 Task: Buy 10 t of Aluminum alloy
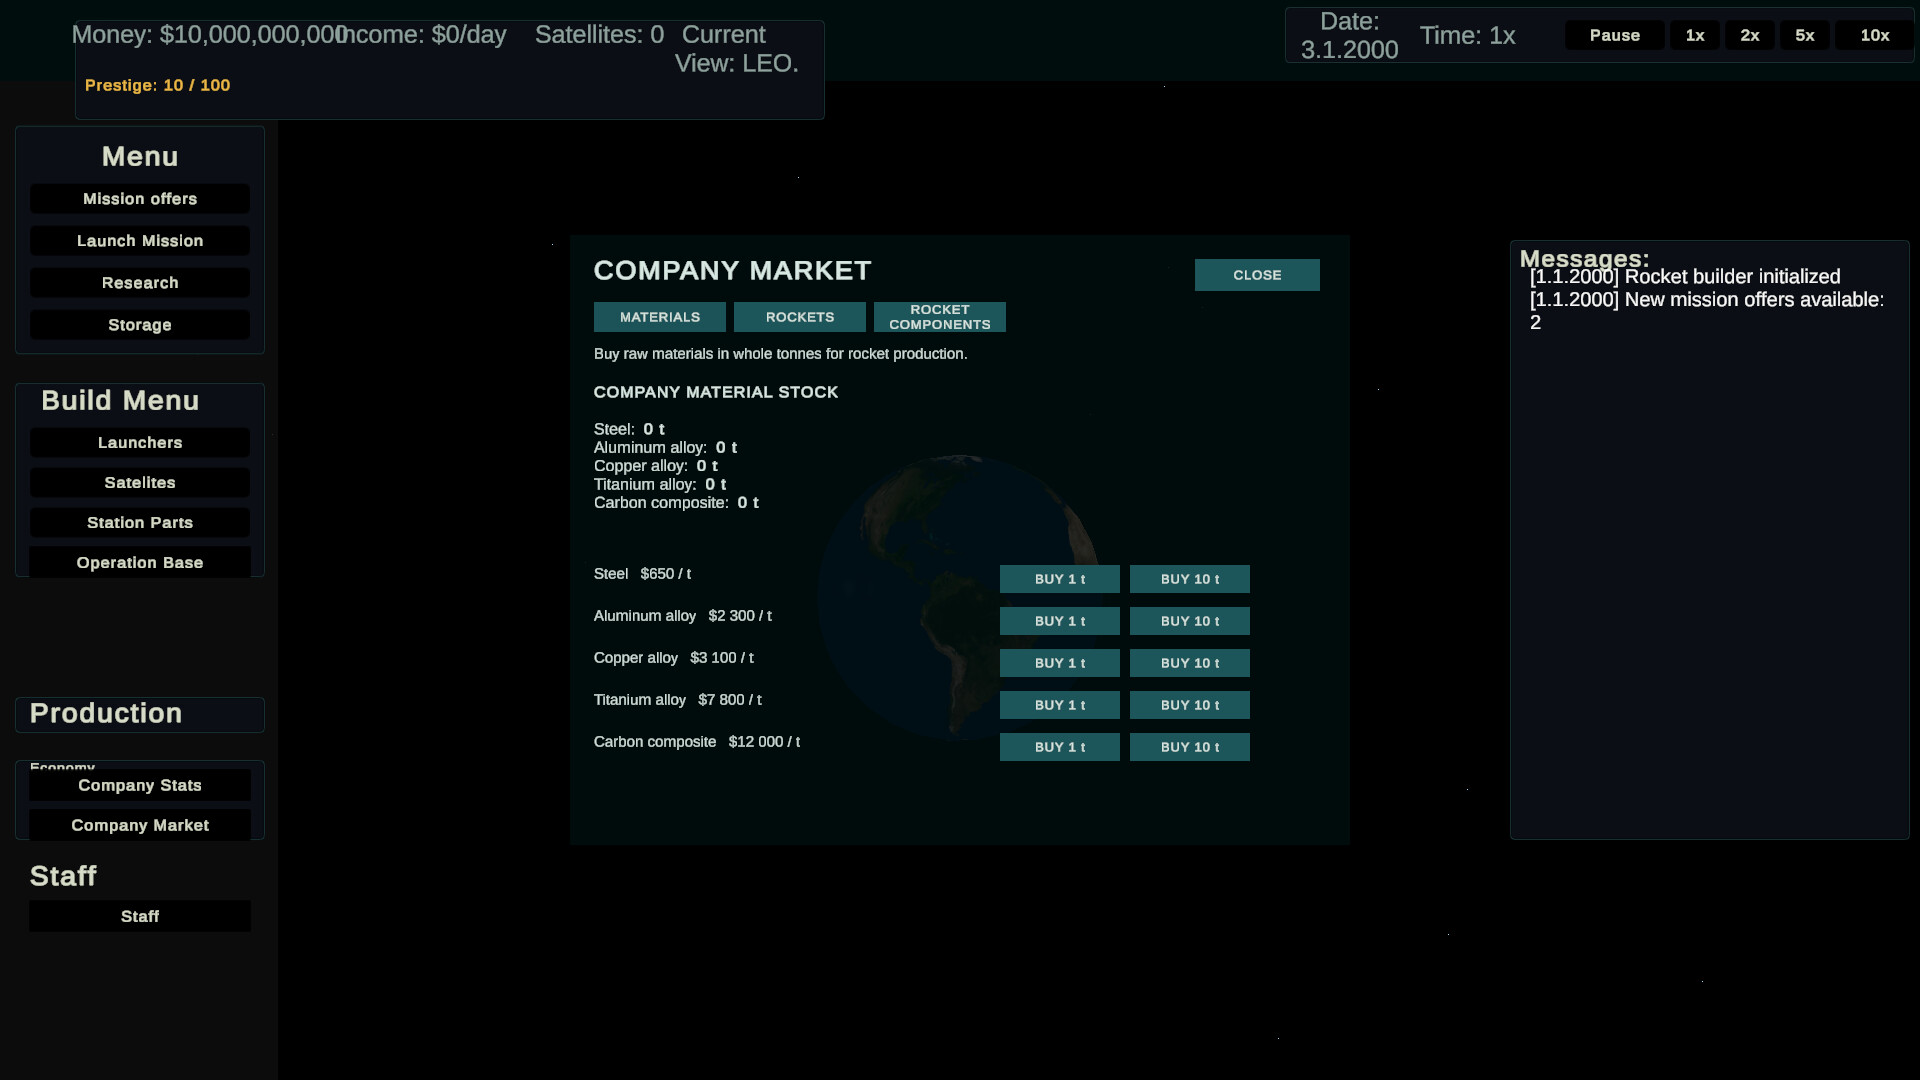[1190, 621]
